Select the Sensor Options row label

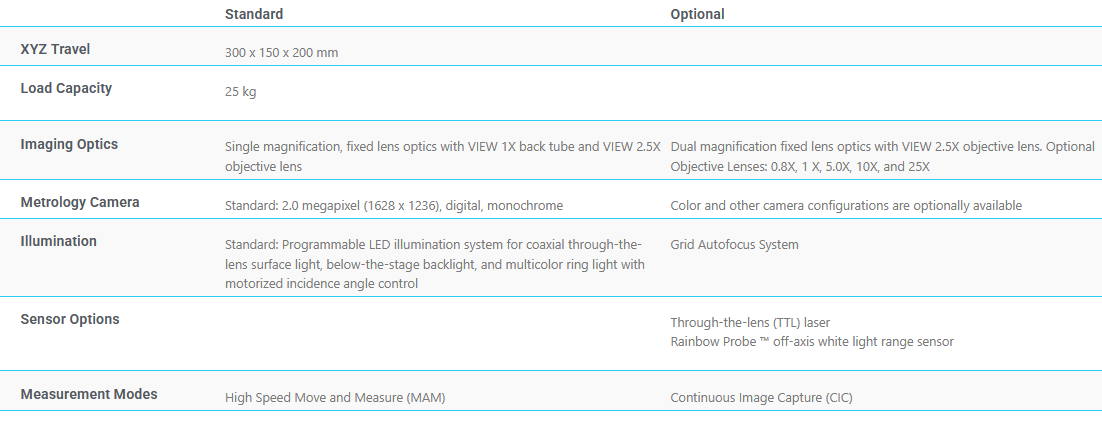point(70,319)
